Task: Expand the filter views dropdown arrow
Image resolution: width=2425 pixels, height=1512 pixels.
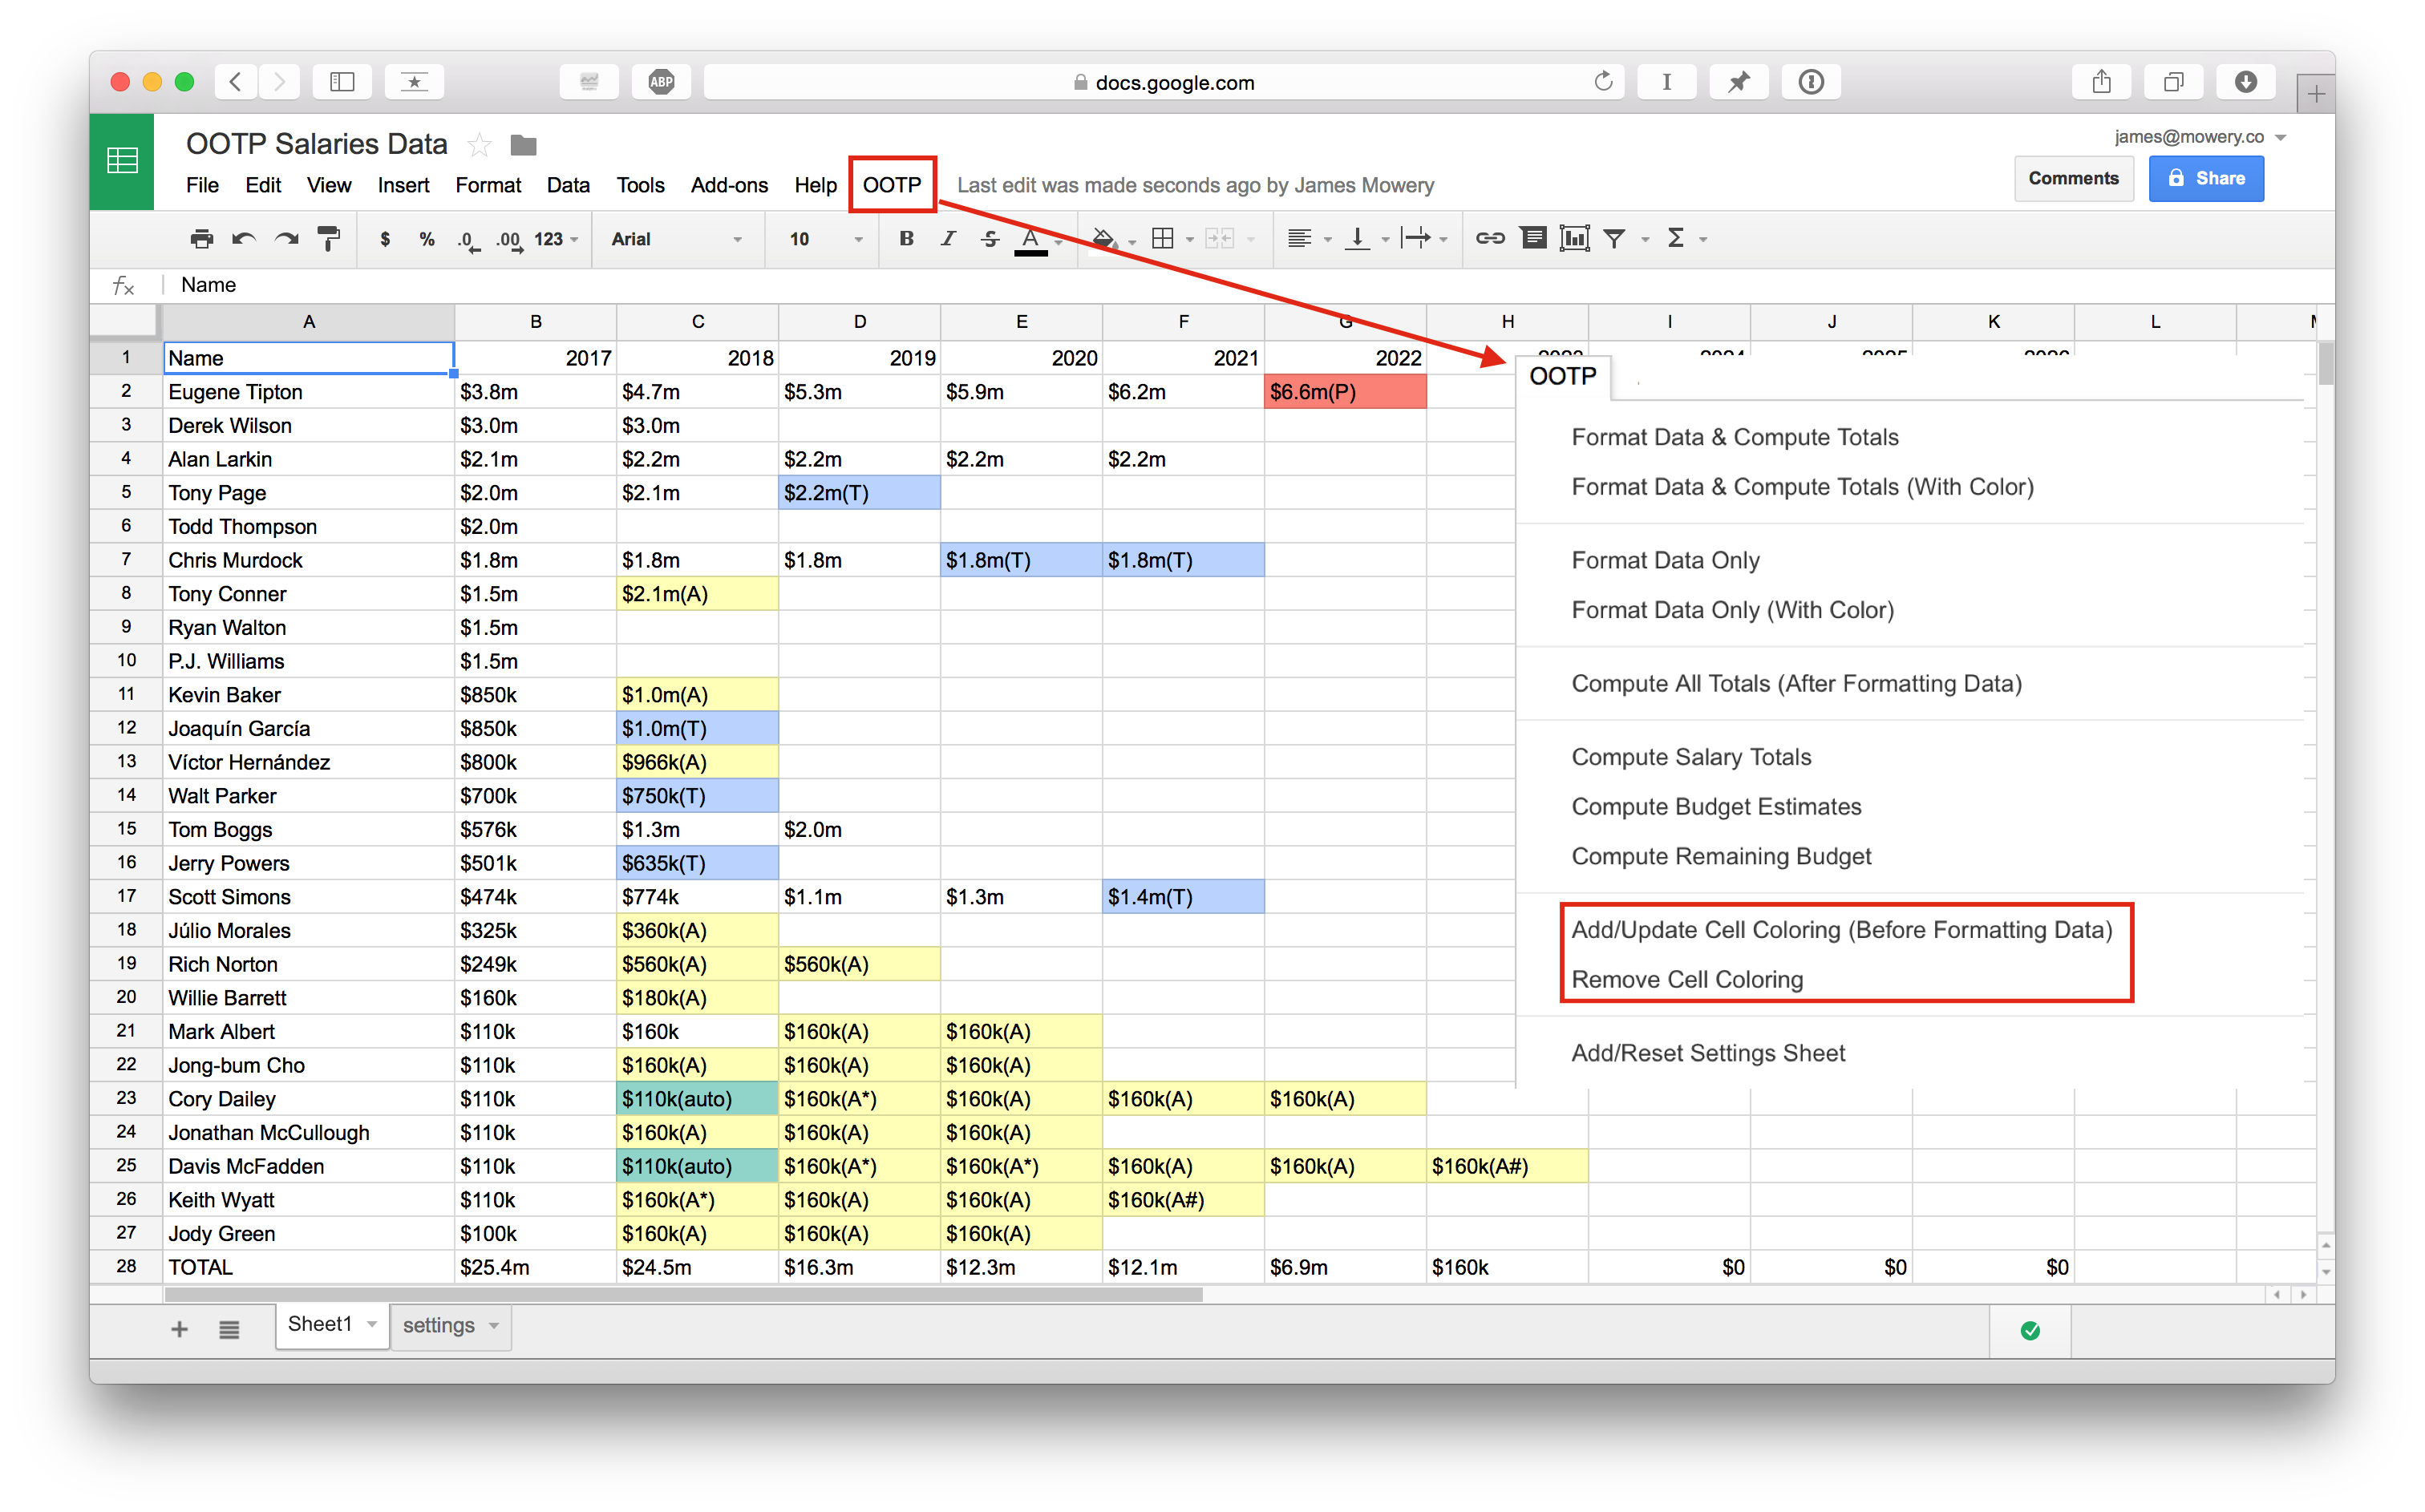Action: [x=1645, y=240]
